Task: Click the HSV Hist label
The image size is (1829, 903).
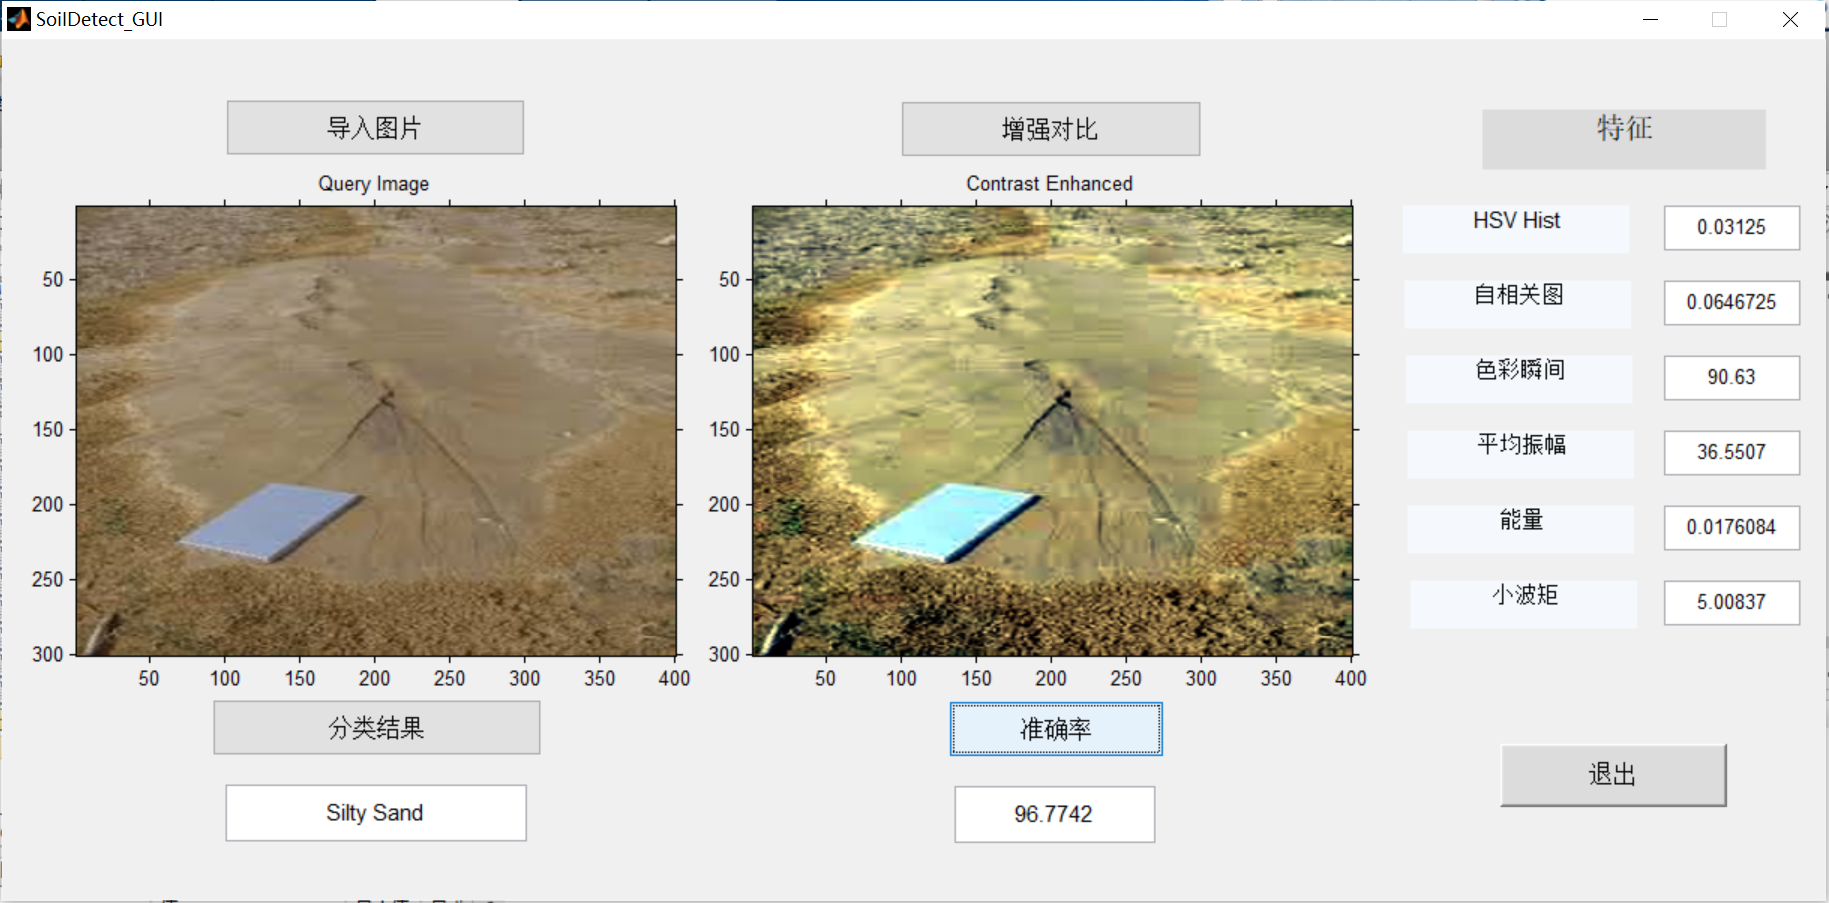Action: pos(1516,229)
